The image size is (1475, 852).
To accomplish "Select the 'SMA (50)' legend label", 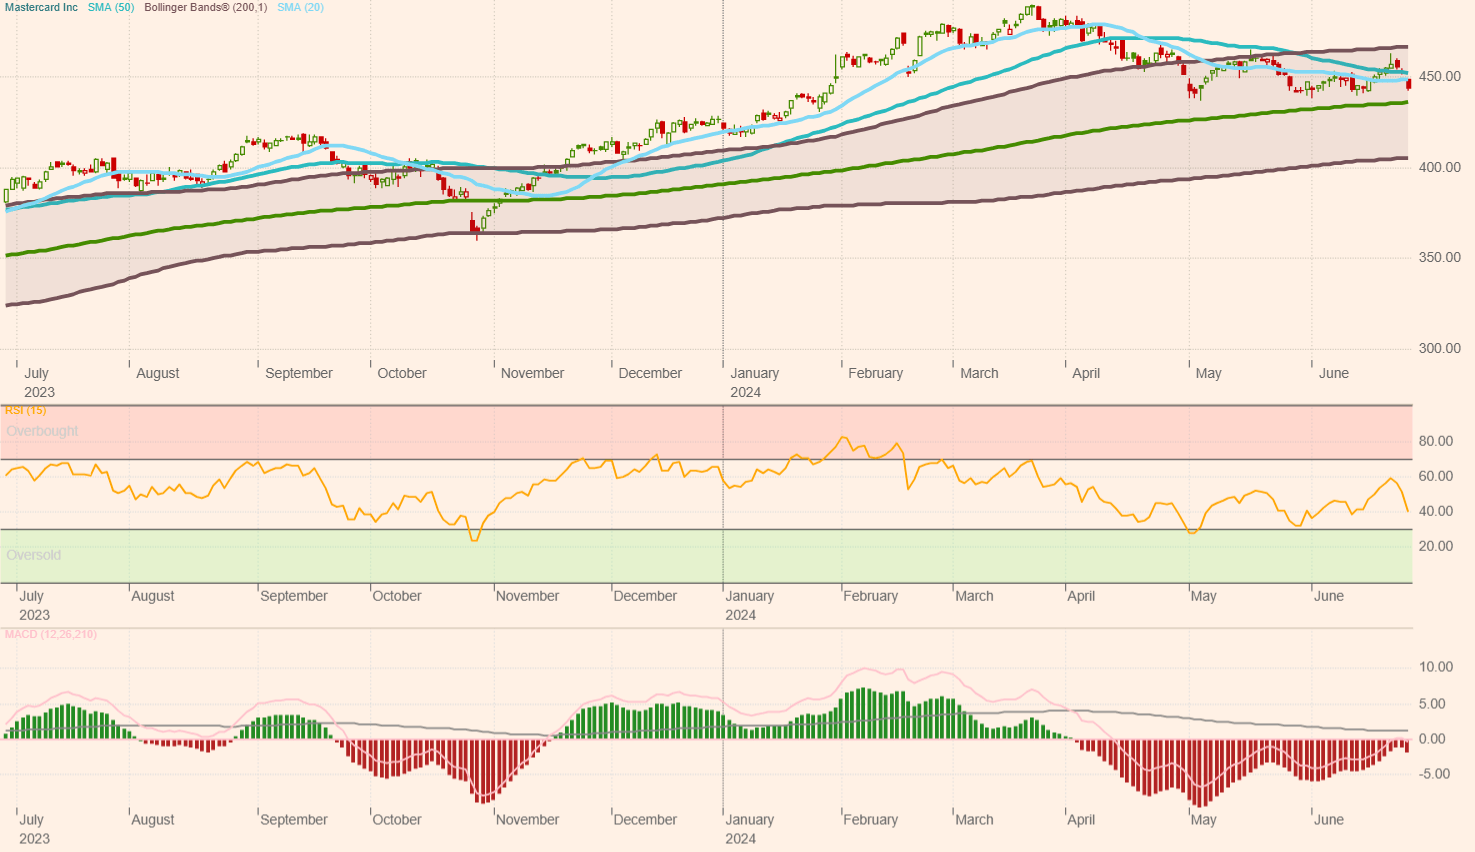I will pos(111,7).
